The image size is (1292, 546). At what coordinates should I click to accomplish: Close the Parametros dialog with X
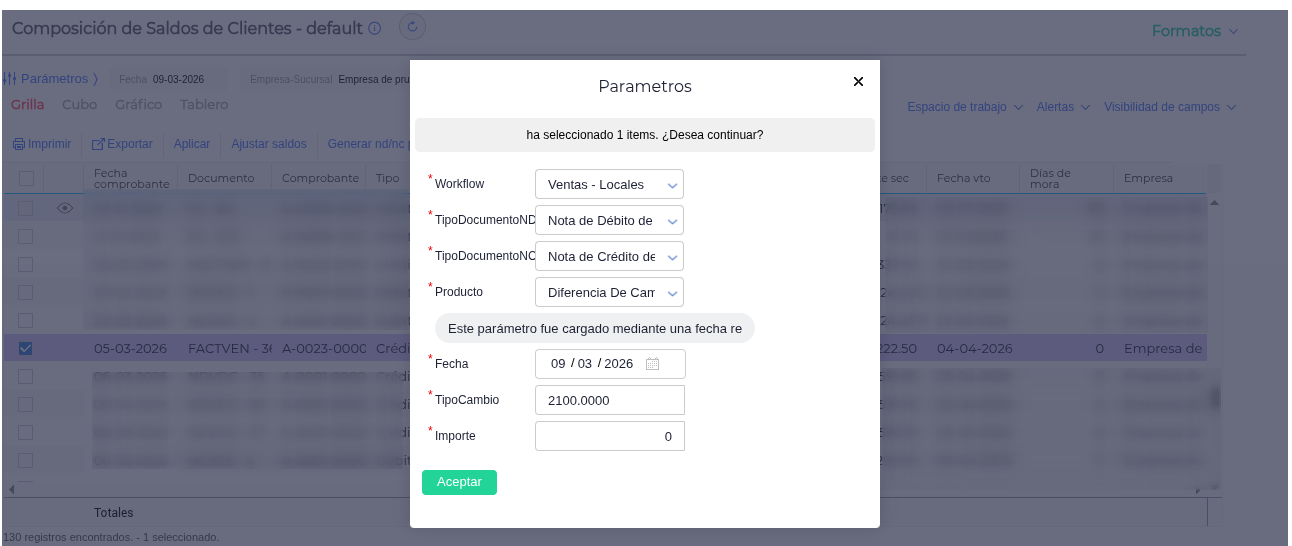coord(858,82)
